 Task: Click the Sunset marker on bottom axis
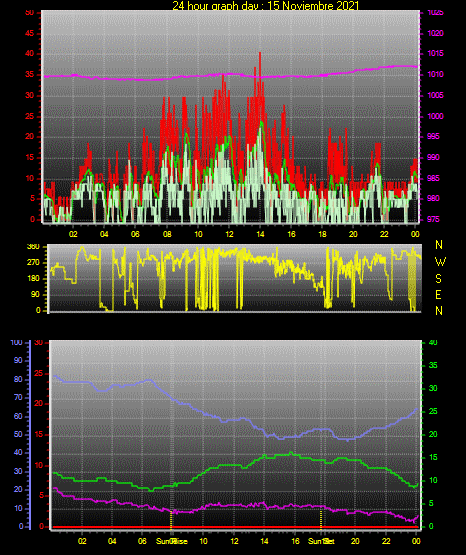click(321, 541)
